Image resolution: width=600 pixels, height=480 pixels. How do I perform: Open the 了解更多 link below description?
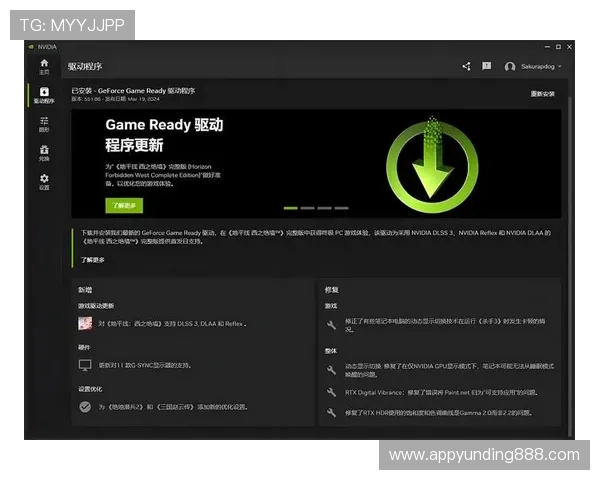click(x=93, y=260)
